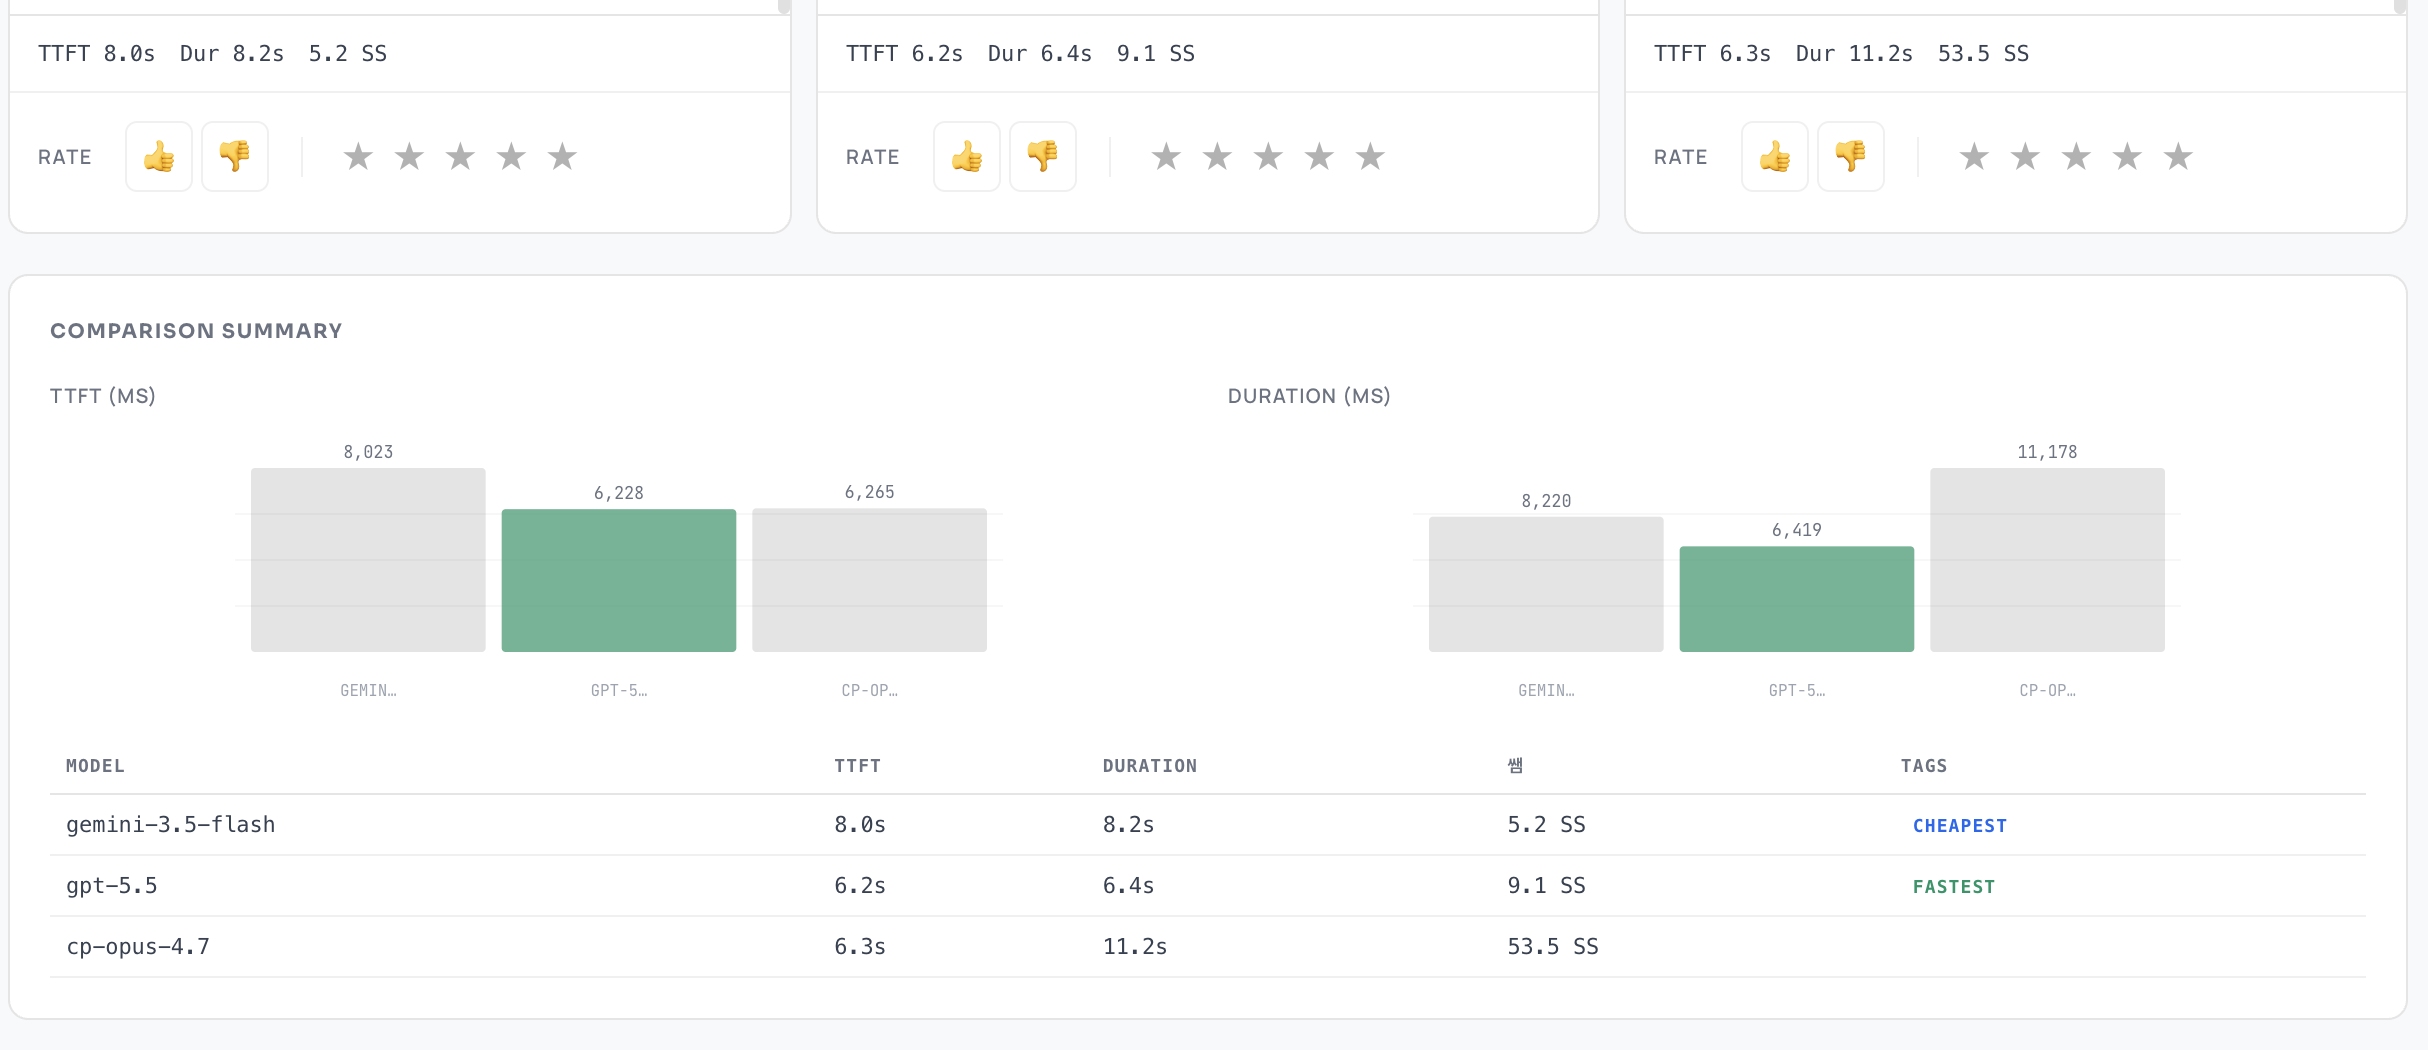Image resolution: width=2428 pixels, height=1050 pixels.
Task: Set a four-star rating on the TTFT 6.3s card
Action: [2127, 156]
